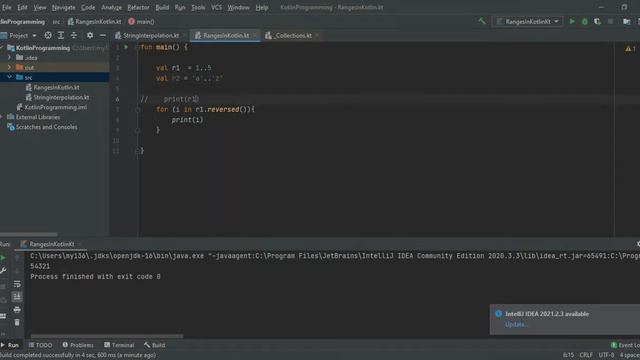Open the Analyze menu
Image resolution: width=640 pixels, height=360 pixels.
tap(111, 7)
